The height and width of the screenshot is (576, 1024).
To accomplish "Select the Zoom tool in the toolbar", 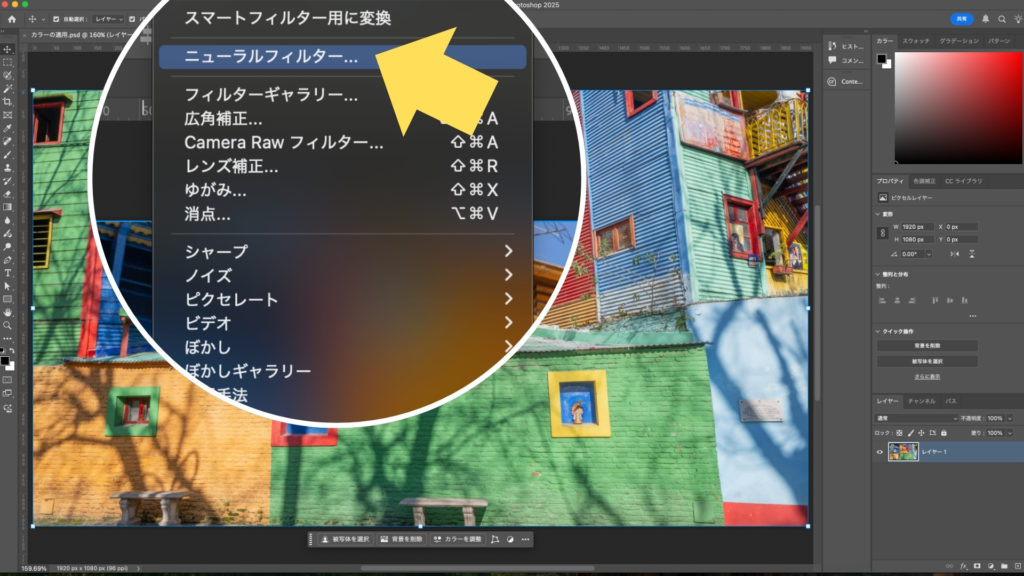I will click(7, 325).
